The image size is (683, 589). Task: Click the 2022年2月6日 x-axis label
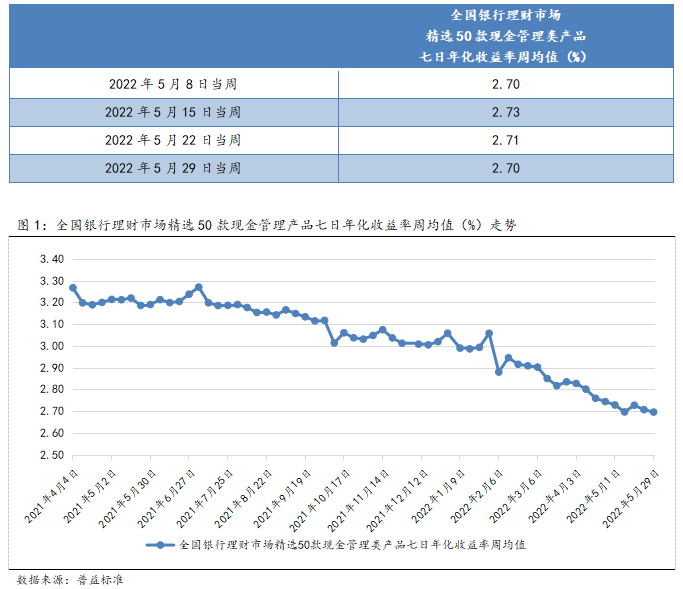click(x=477, y=491)
